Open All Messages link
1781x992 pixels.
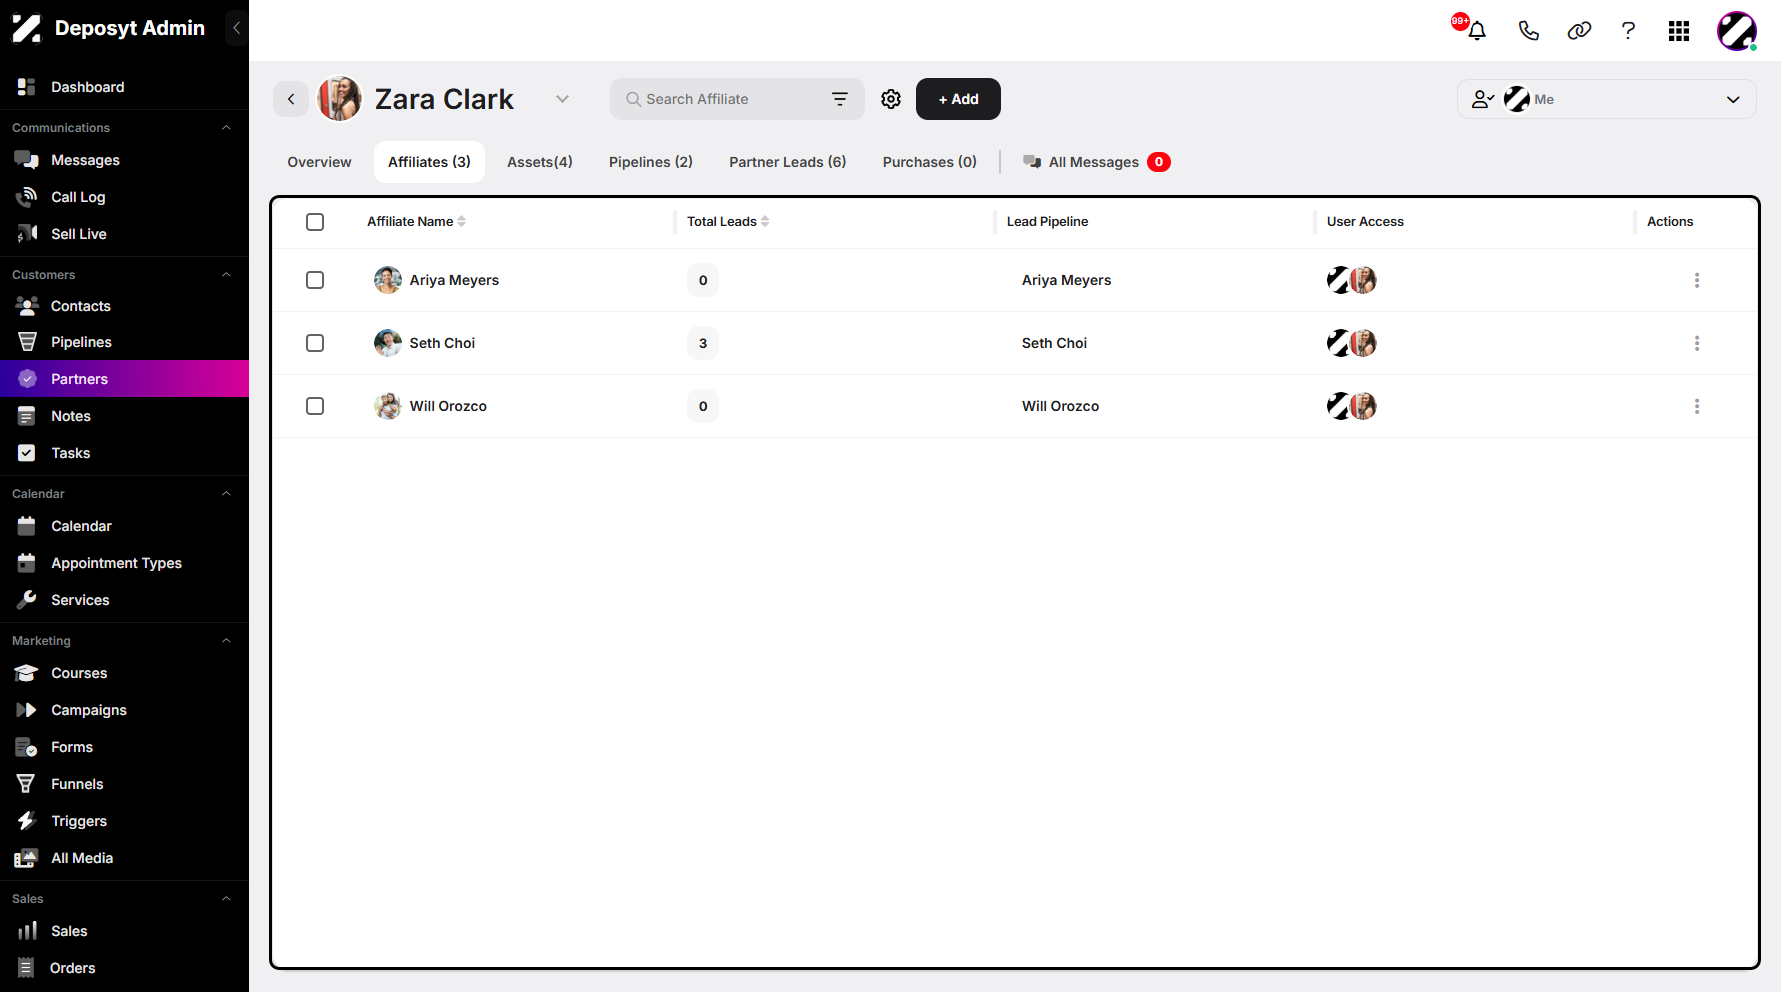coord(1096,162)
